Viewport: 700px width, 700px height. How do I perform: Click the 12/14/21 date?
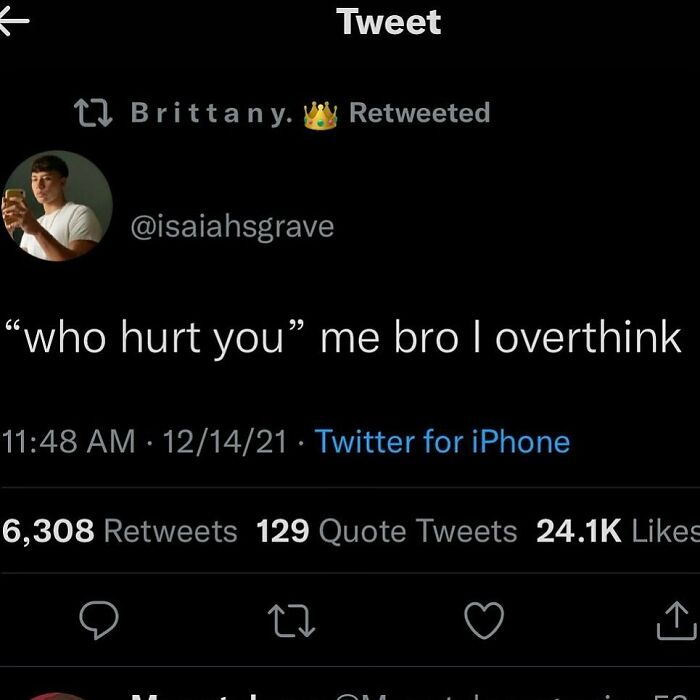[x=225, y=442]
